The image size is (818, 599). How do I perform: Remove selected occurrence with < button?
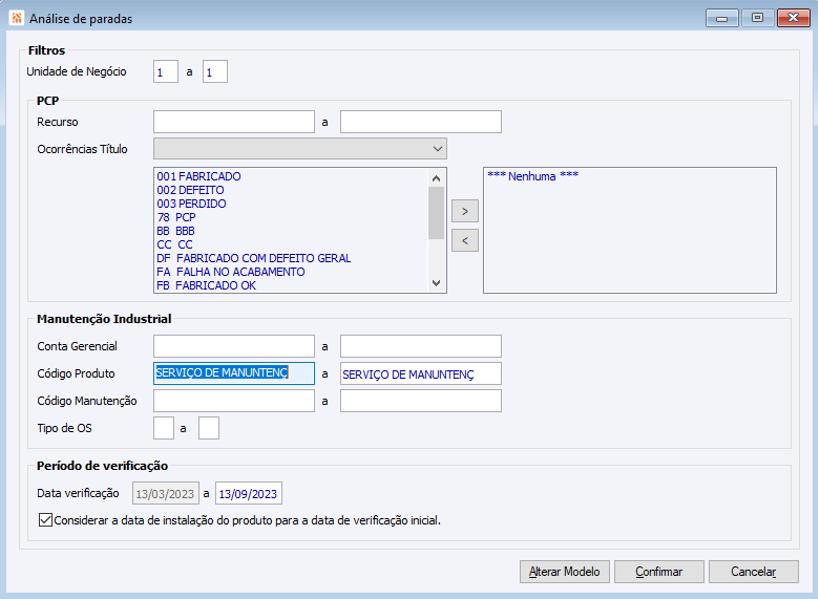(465, 241)
